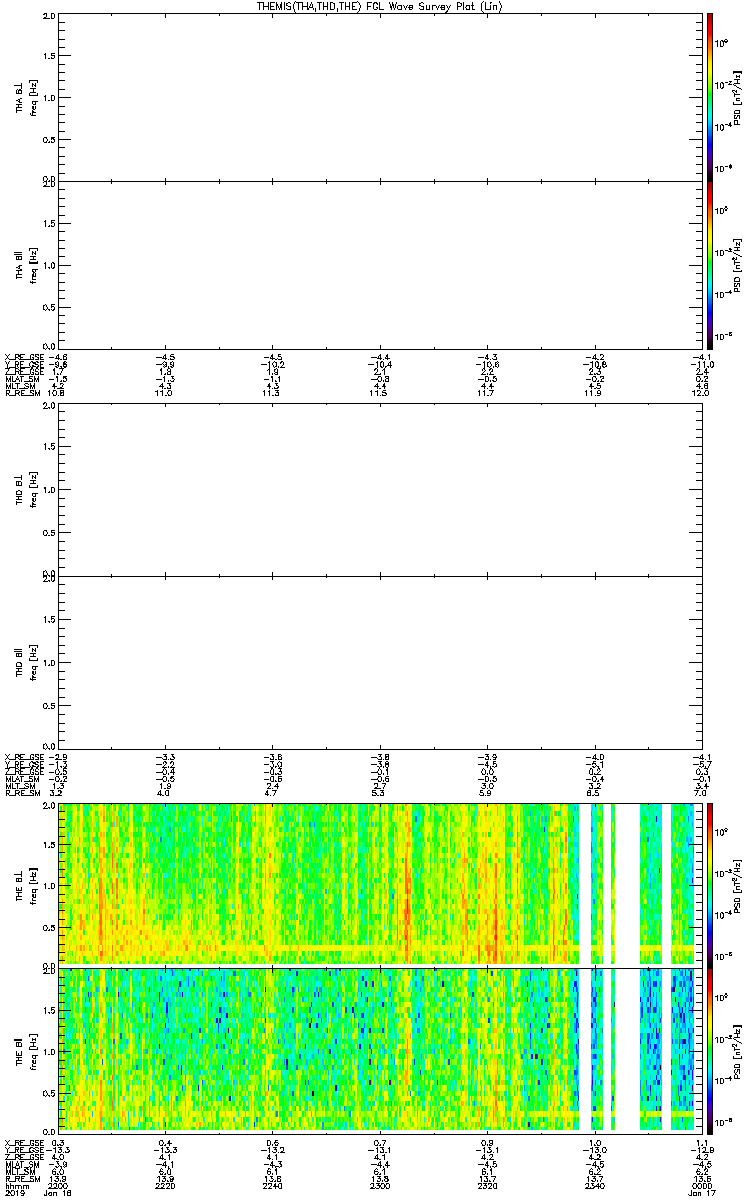The width and height of the screenshot is (750, 1200).
Task: Click PSD [nT²/Hz] label beside THA B-perpendicular color bar
Action: 739,97
